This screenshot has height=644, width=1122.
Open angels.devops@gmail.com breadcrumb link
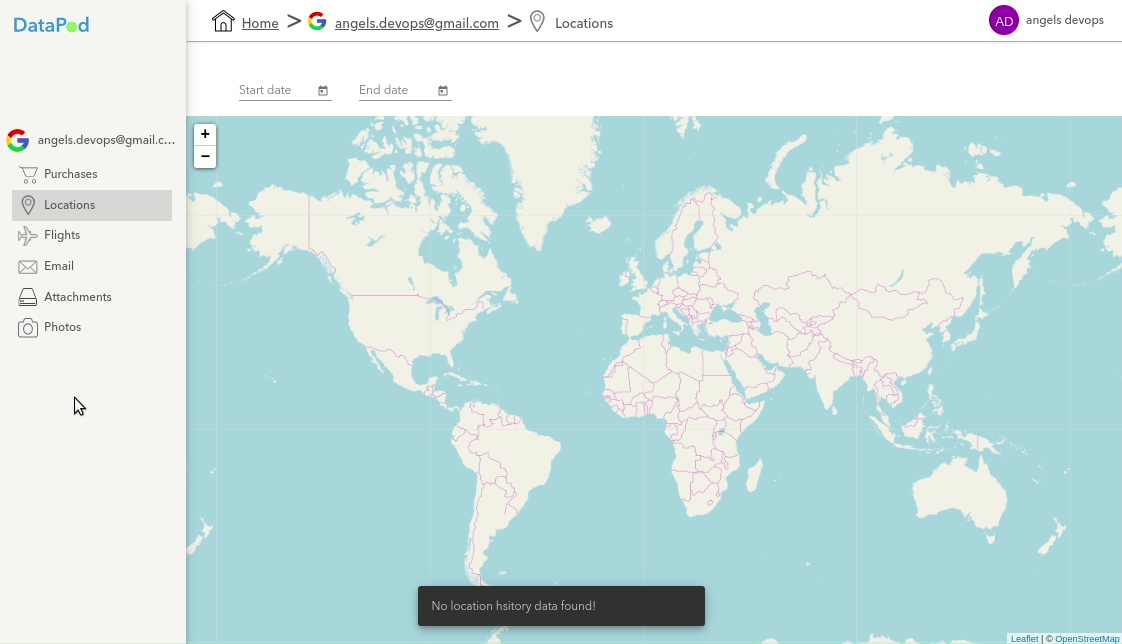(416, 23)
